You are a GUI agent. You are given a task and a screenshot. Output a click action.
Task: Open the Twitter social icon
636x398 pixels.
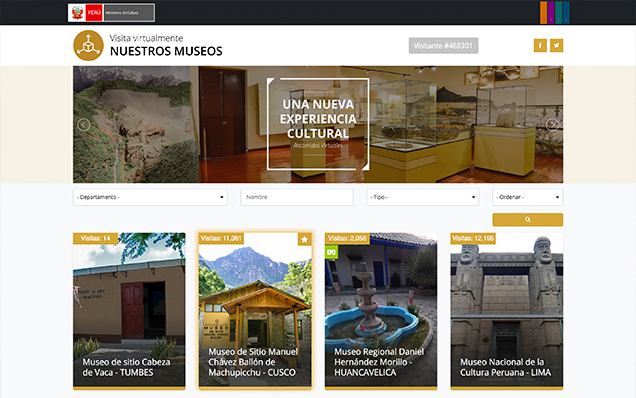pos(556,45)
